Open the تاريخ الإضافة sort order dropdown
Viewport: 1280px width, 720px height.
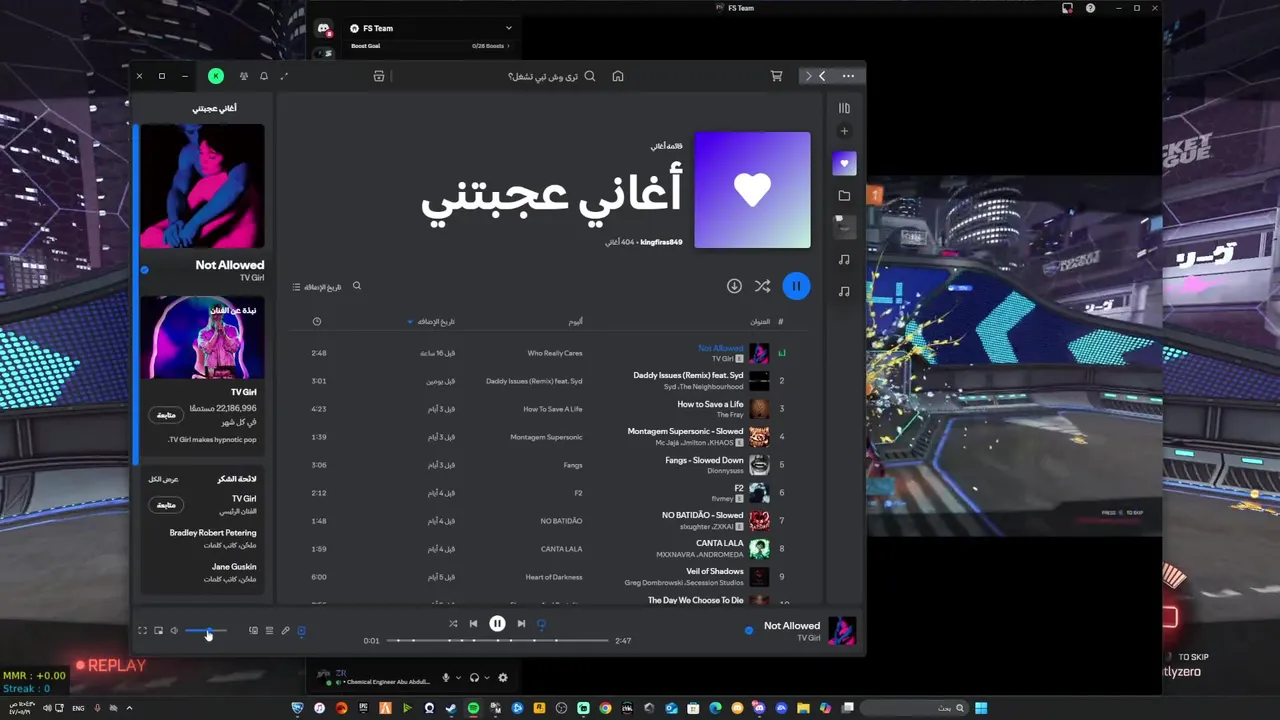[x=317, y=287]
